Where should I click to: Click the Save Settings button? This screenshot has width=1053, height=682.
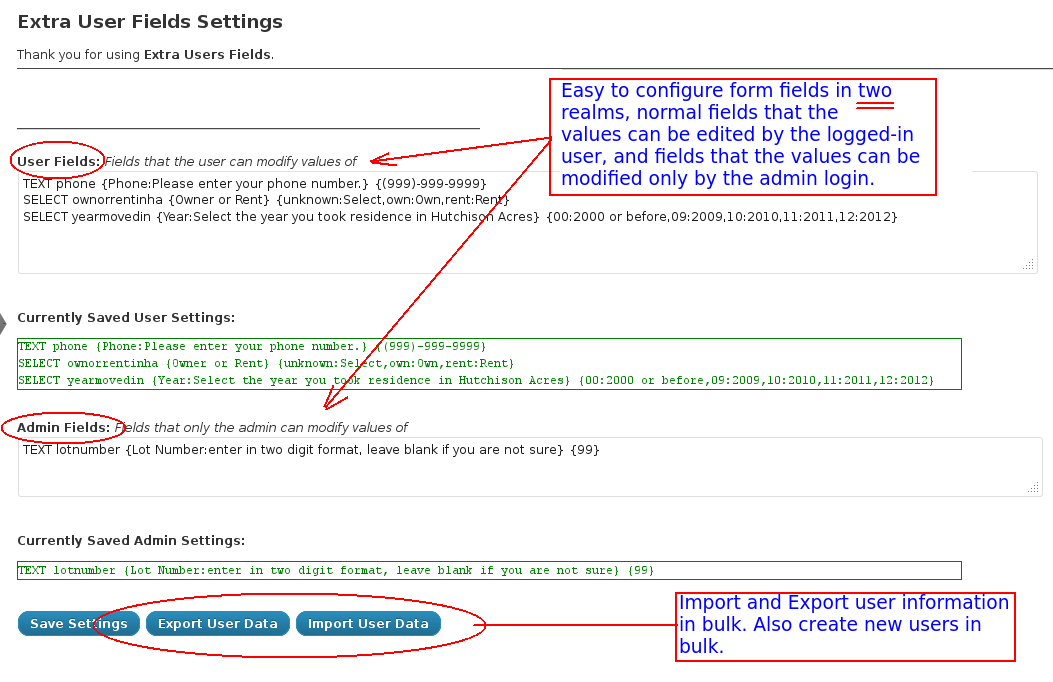tap(78, 624)
